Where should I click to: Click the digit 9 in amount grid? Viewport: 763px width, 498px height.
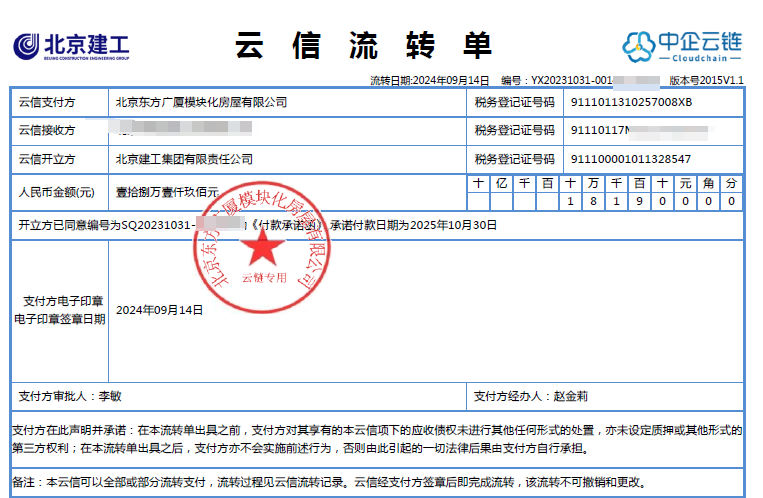point(639,201)
